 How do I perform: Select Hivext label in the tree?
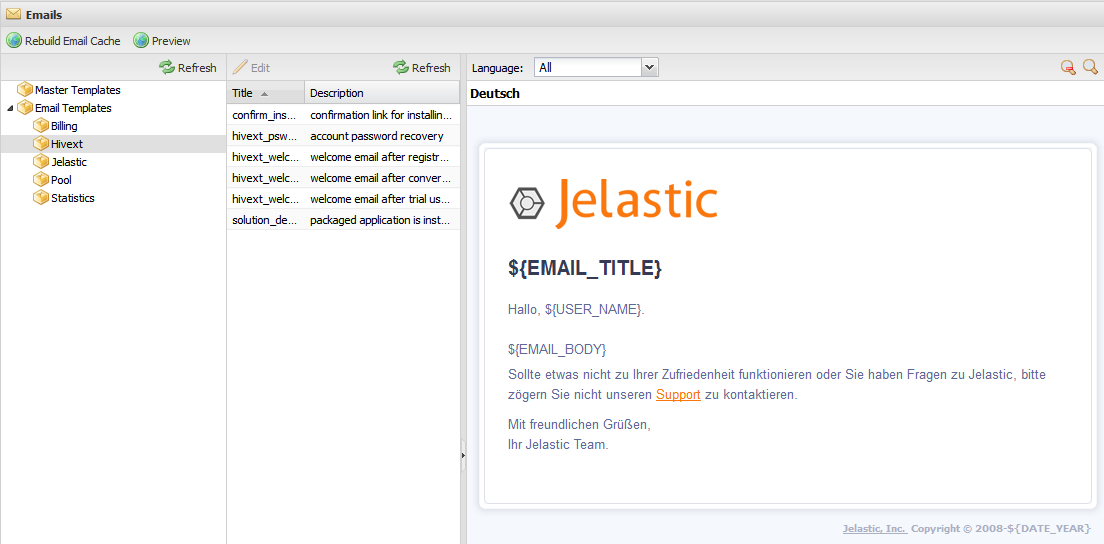point(67,144)
